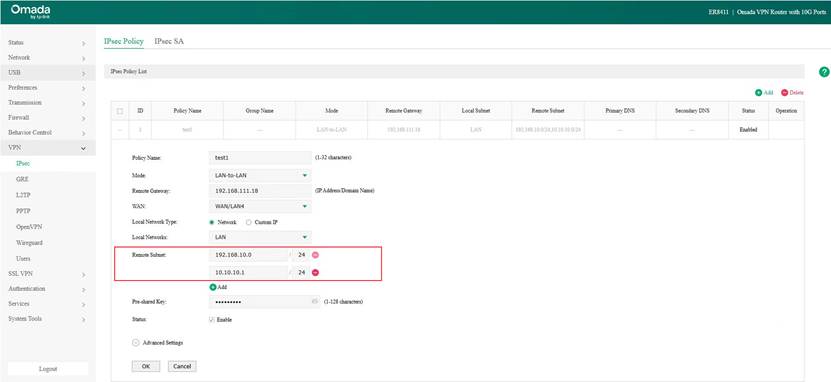Viewport: 831px width, 382px height.
Task: Click the Pre-shared Key password field
Action: [x=264, y=301]
